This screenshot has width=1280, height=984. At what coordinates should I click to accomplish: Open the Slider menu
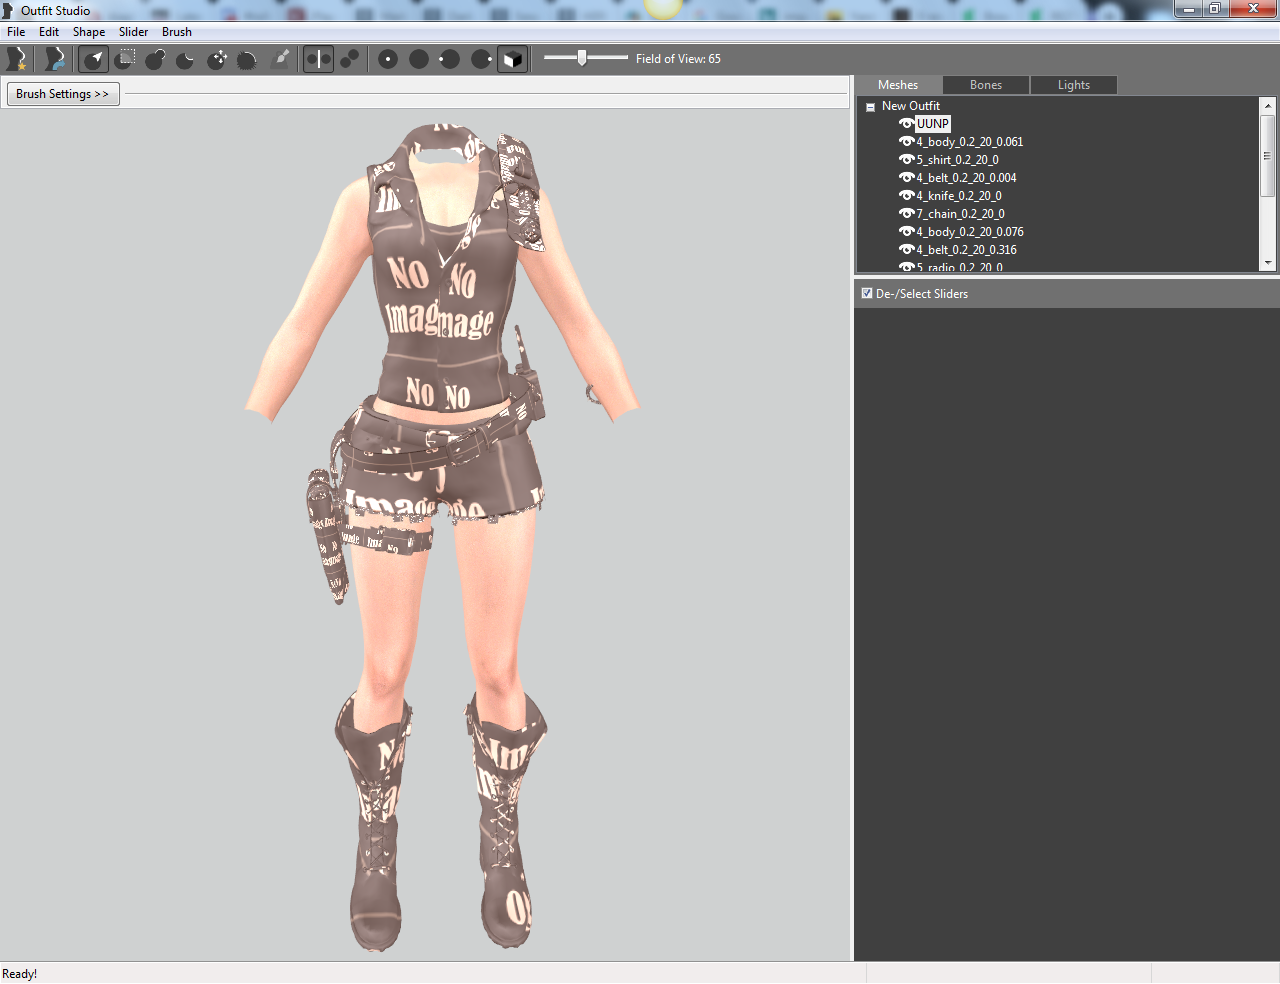133,32
